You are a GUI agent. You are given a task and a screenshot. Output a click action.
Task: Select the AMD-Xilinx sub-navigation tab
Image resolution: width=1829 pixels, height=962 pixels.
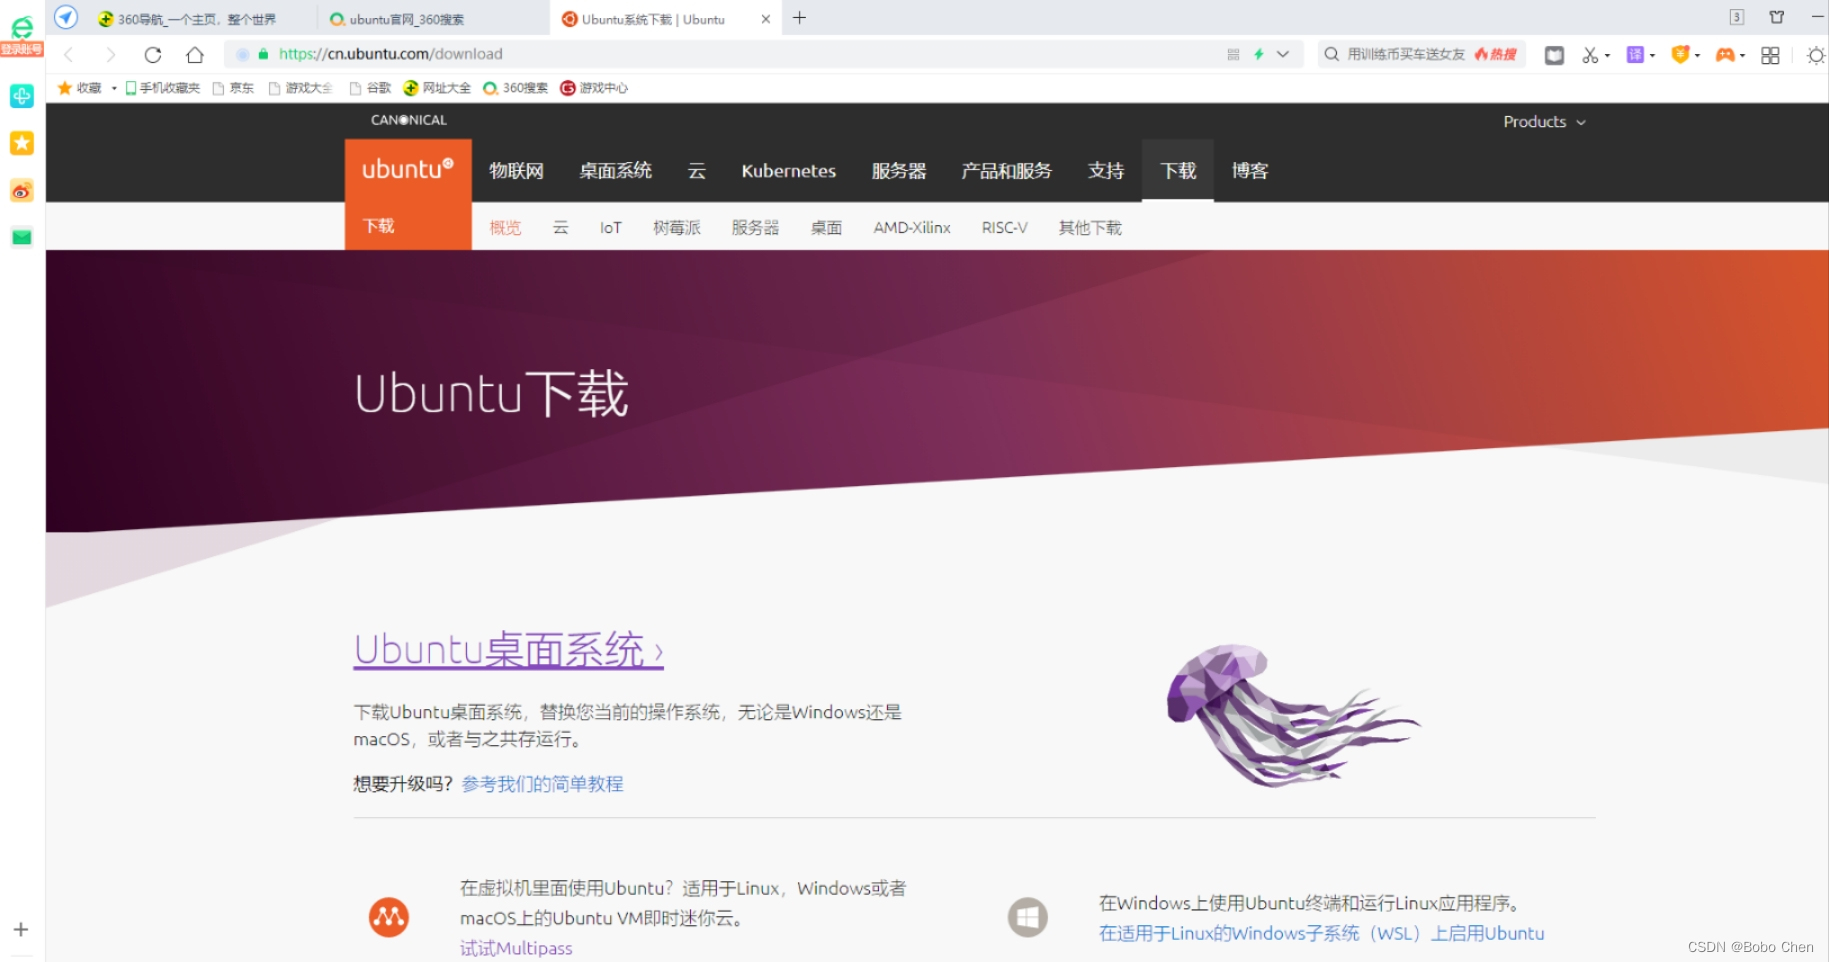(912, 228)
